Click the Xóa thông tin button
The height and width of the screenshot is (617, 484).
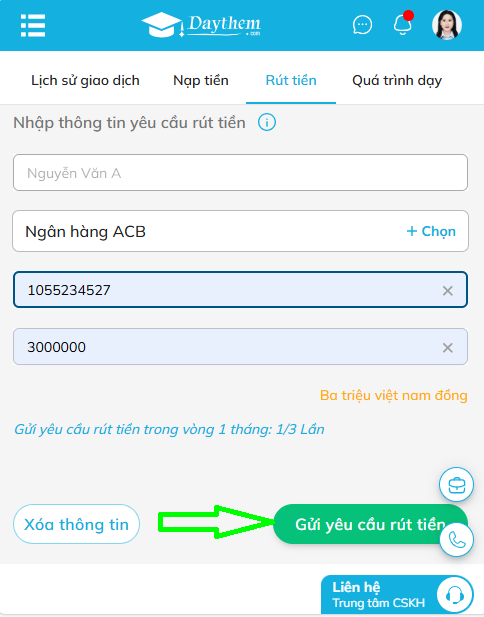tap(76, 524)
